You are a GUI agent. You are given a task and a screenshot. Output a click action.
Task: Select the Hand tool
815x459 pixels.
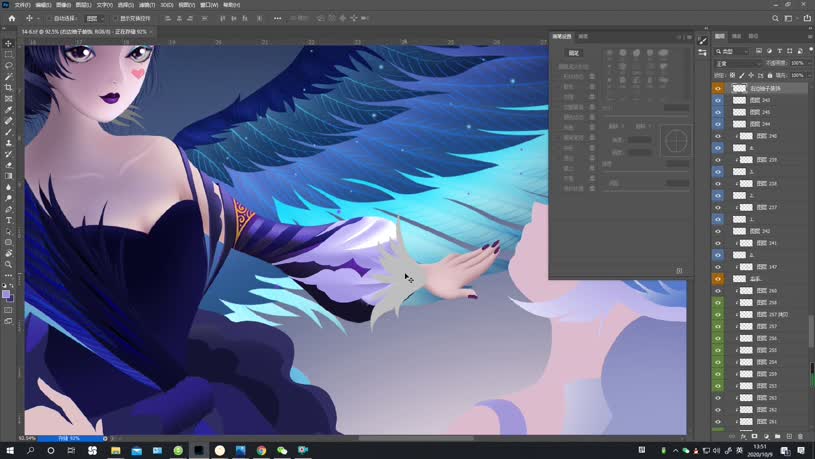pyautogui.click(x=8, y=253)
